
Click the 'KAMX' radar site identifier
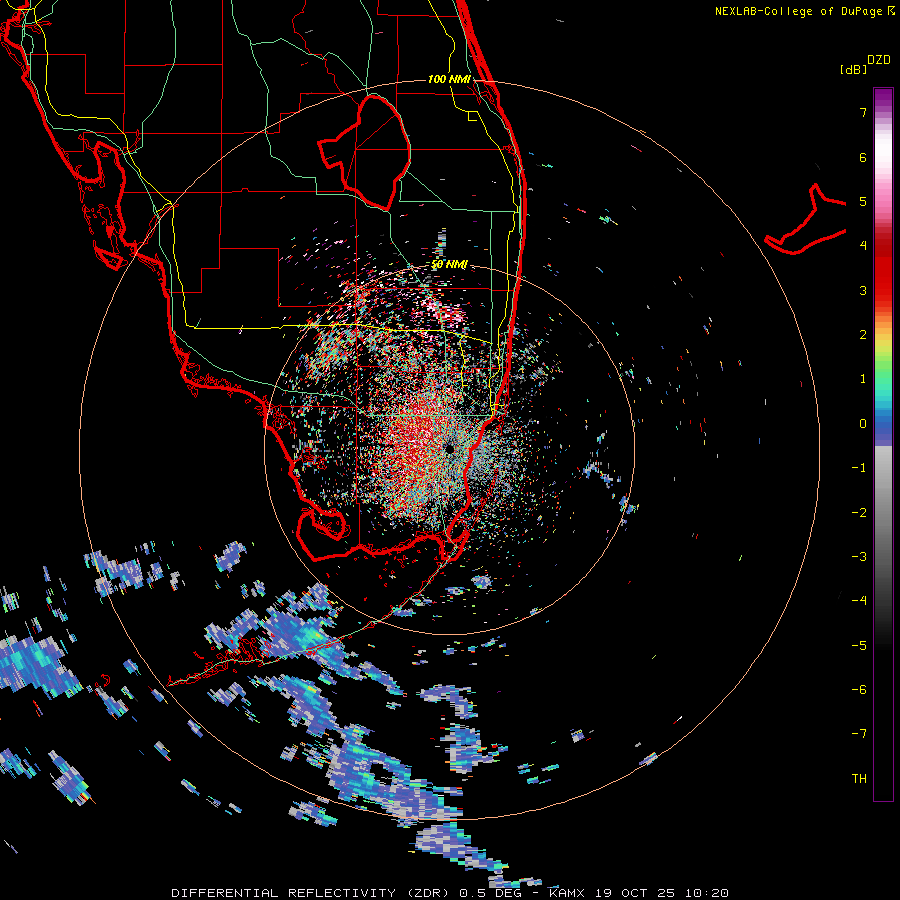click(x=567, y=893)
